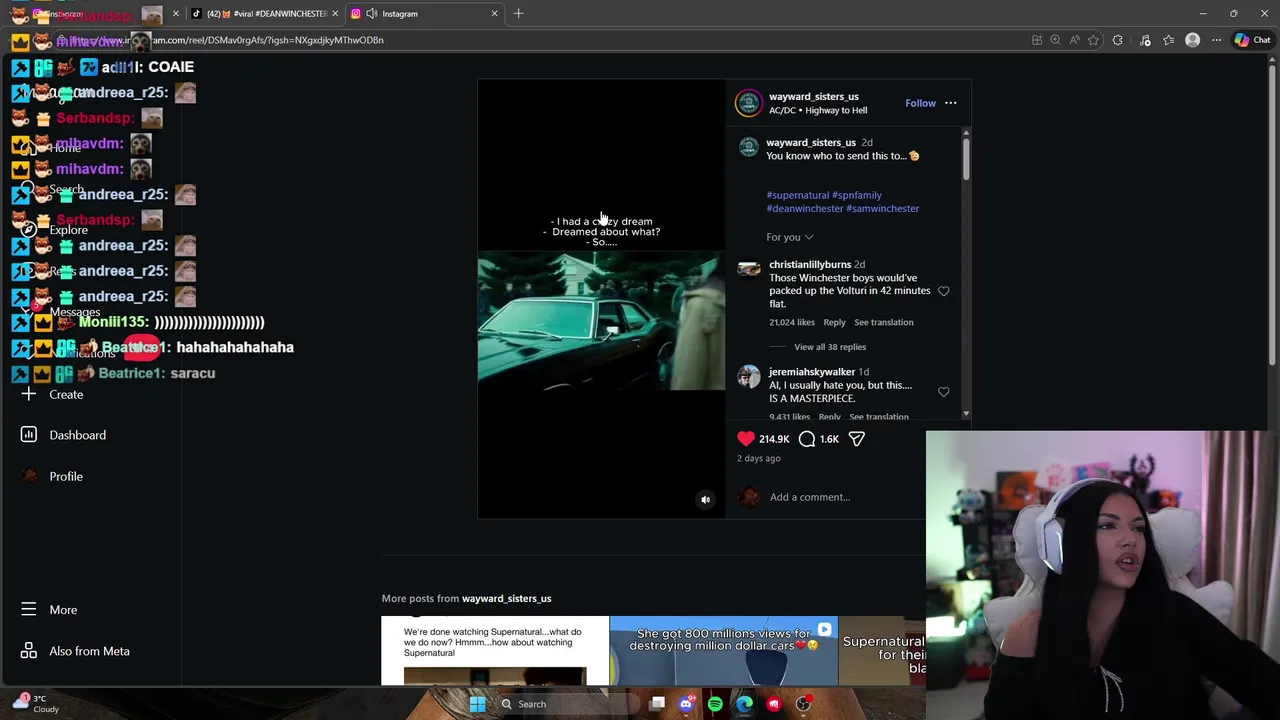Image resolution: width=1280 pixels, height=720 pixels.
Task: Share the reel using the paper-plane icon
Action: pyautogui.click(x=857, y=439)
